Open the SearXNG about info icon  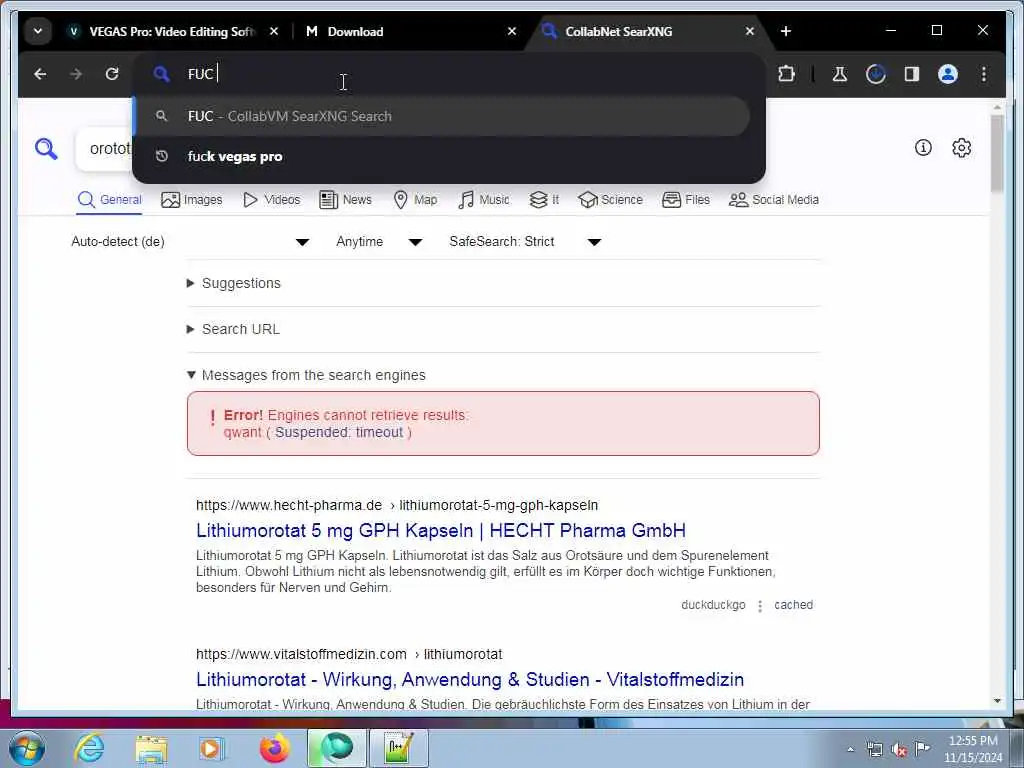(923, 148)
